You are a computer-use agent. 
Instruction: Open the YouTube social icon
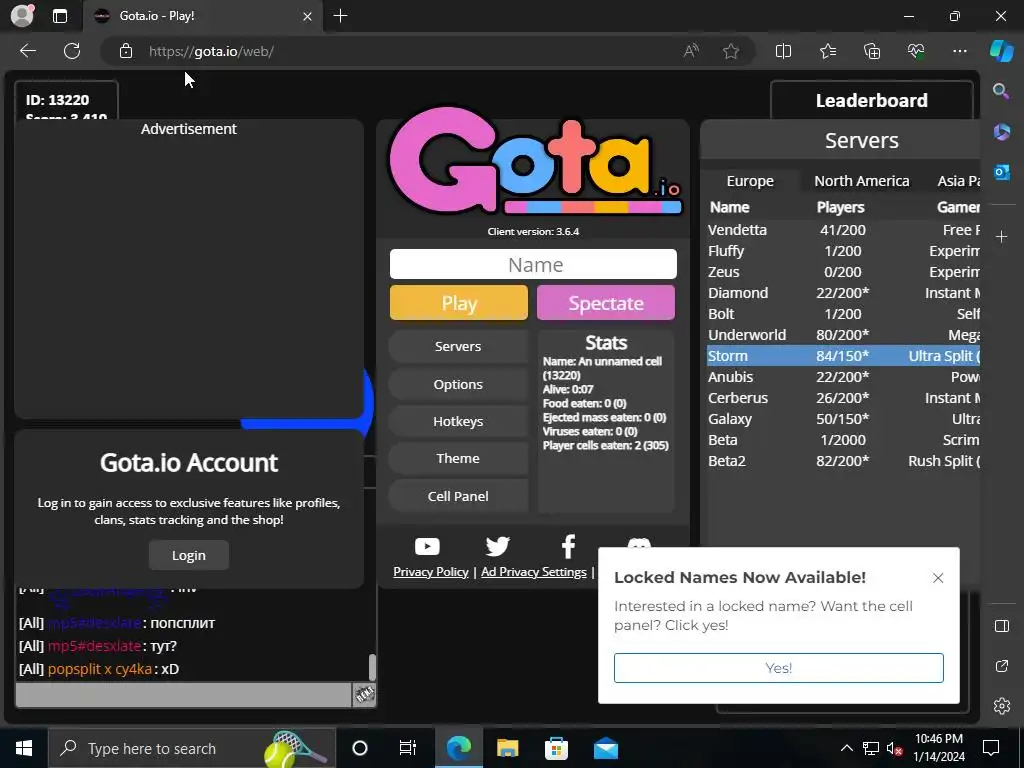tap(427, 546)
